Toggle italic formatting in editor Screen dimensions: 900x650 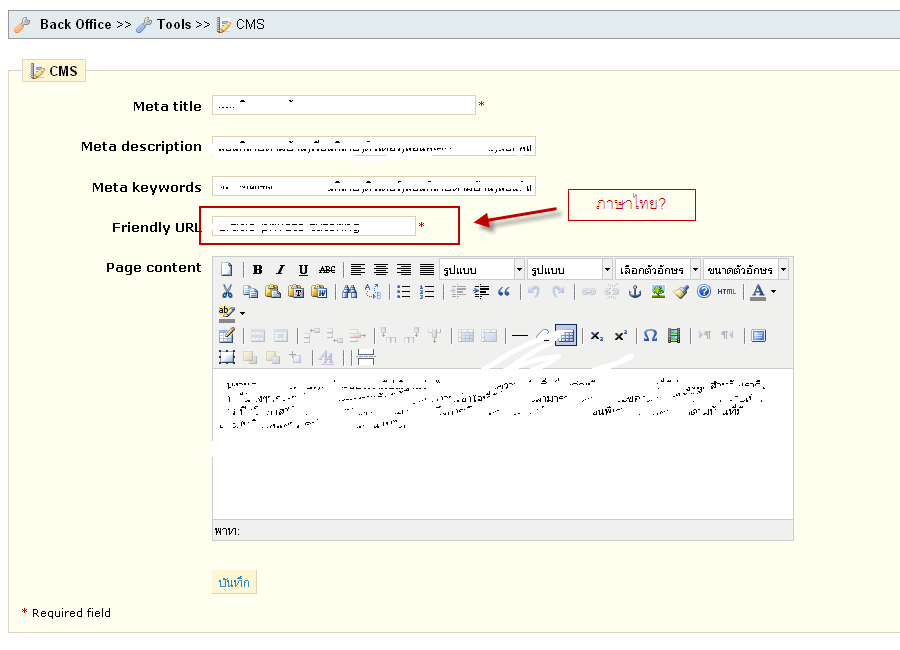tap(281, 269)
